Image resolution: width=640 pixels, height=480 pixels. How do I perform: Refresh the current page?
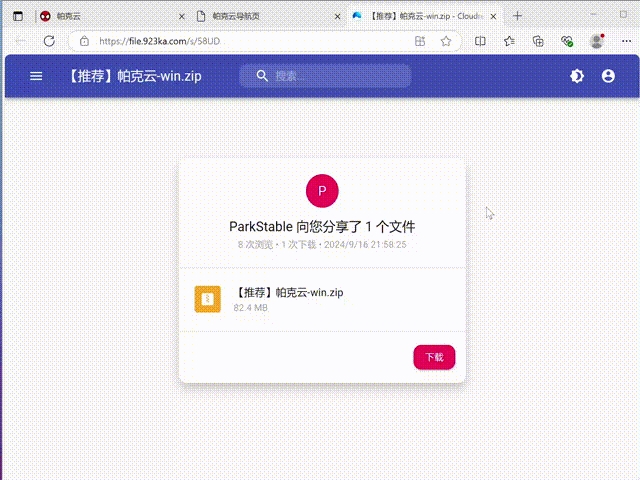[49, 41]
